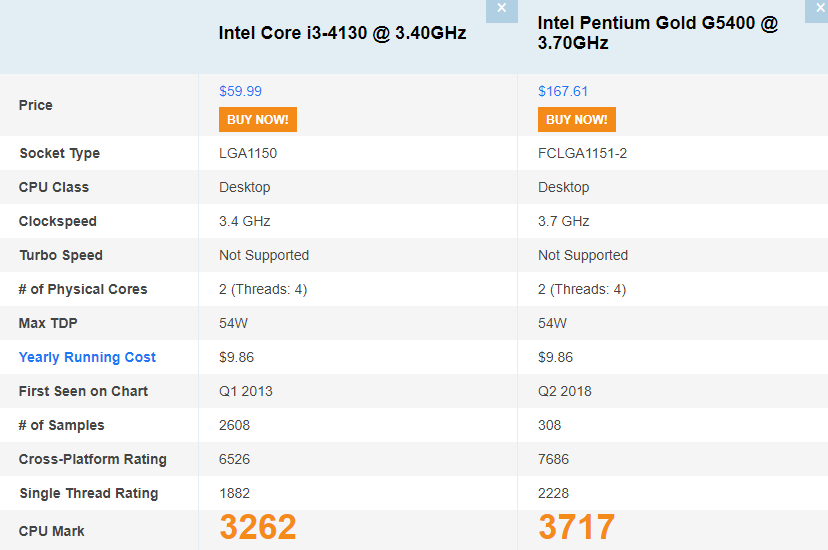
Task: Close the Pentium Gold G5400 column
Action: (820, 9)
